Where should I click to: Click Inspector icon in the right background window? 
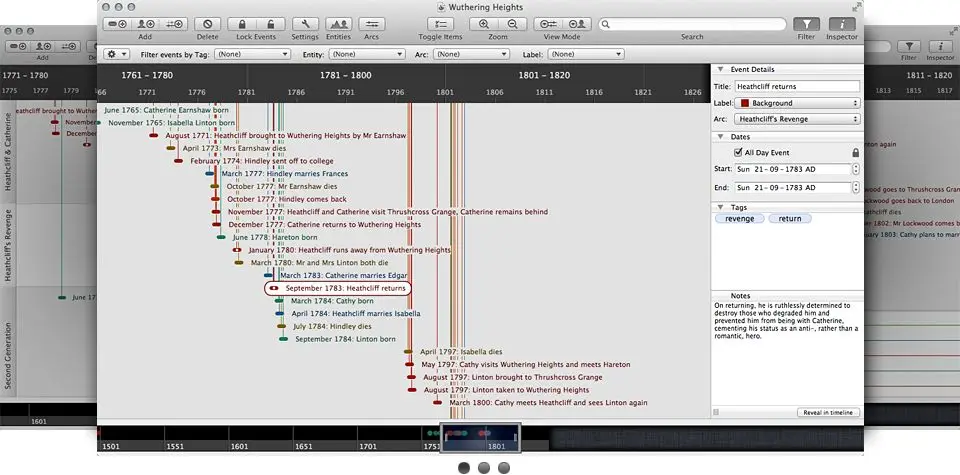pos(940,47)
